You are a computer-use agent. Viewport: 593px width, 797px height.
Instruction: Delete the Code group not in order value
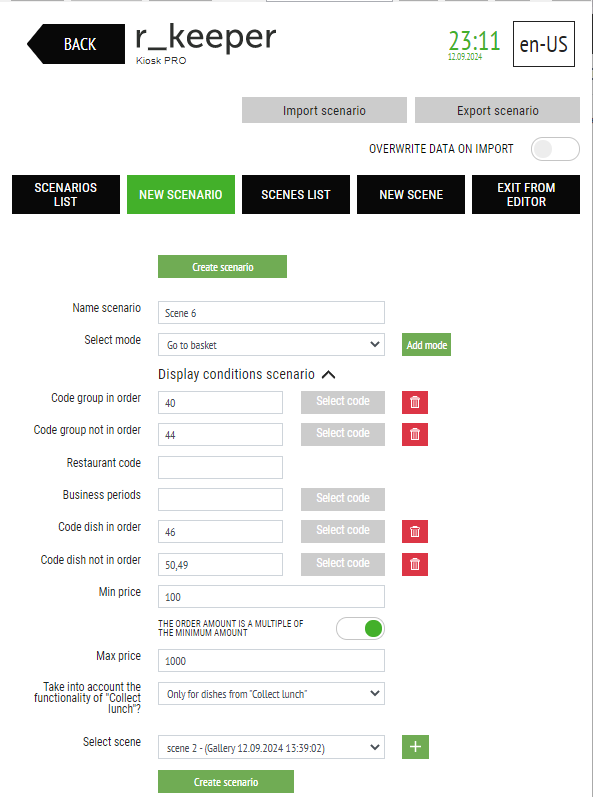tap(415, 434)
